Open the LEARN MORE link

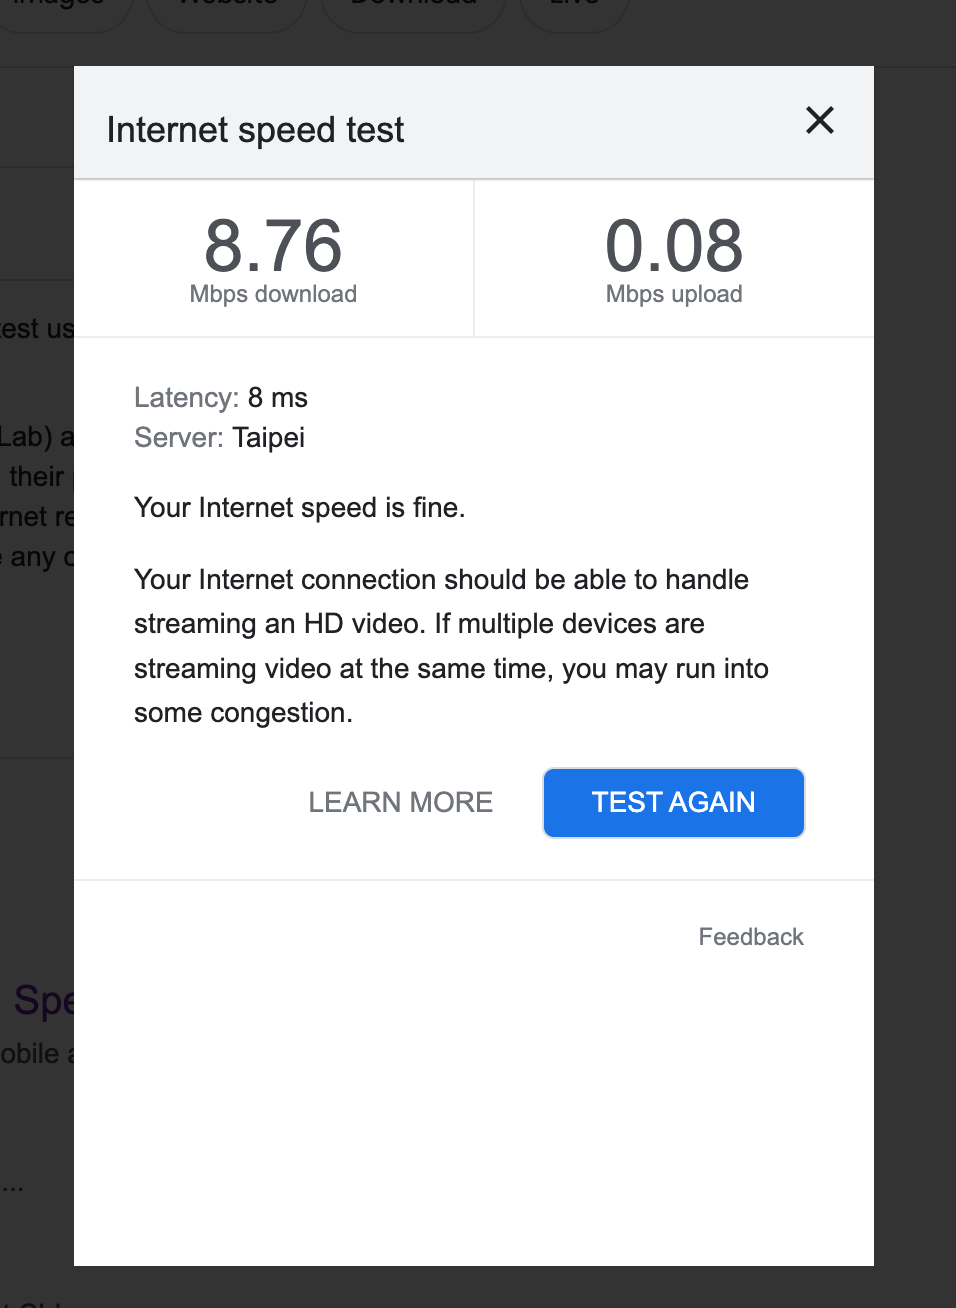coord(400,802)
